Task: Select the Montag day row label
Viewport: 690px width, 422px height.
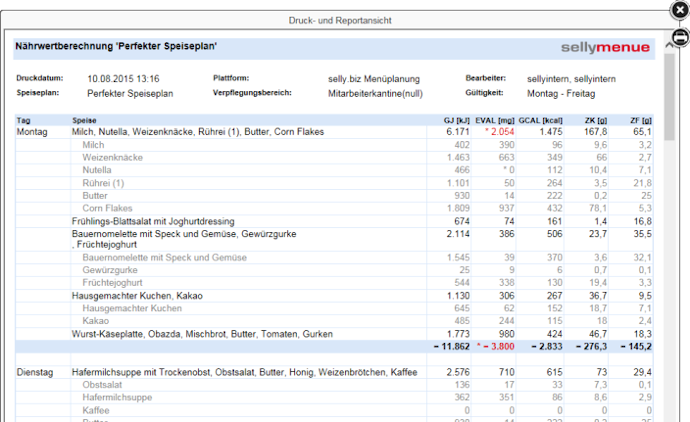Action: pos(32,132)
